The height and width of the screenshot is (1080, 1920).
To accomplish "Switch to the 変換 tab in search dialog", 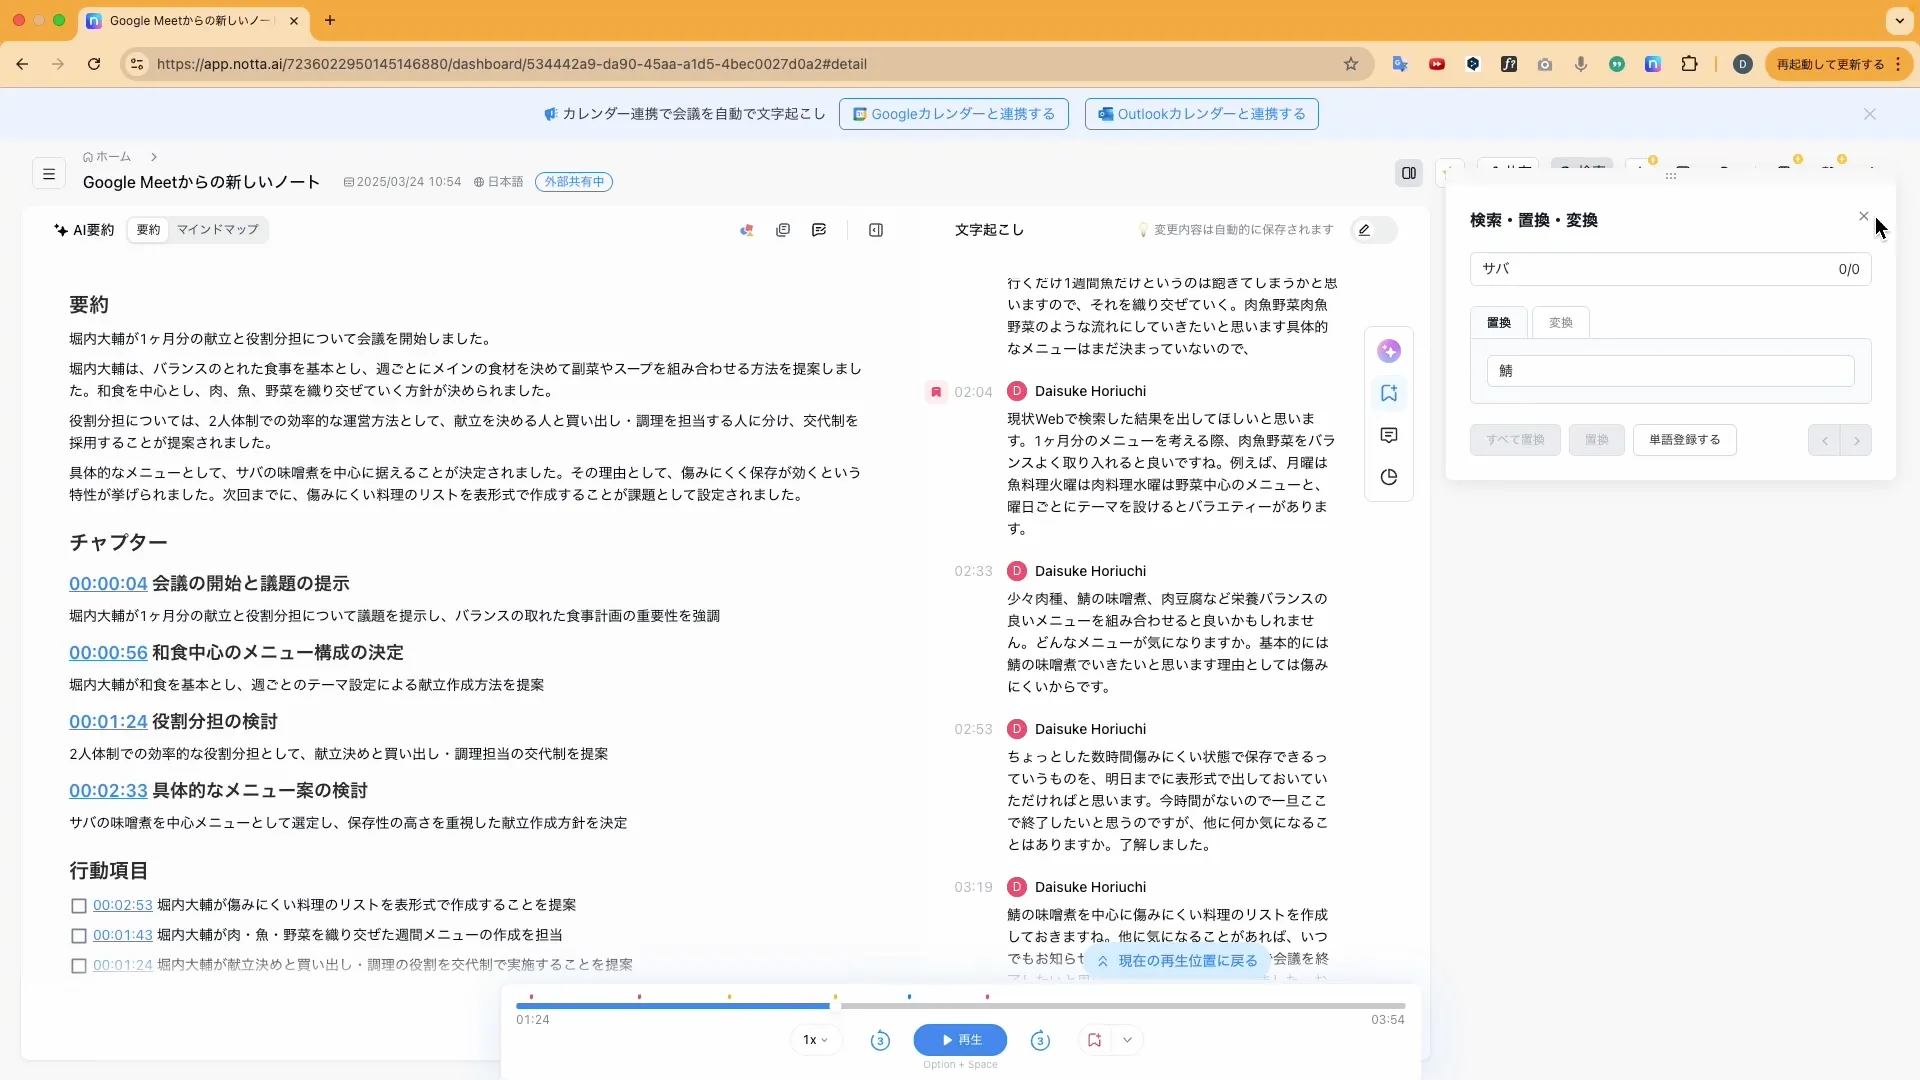I will [1560, 322].
